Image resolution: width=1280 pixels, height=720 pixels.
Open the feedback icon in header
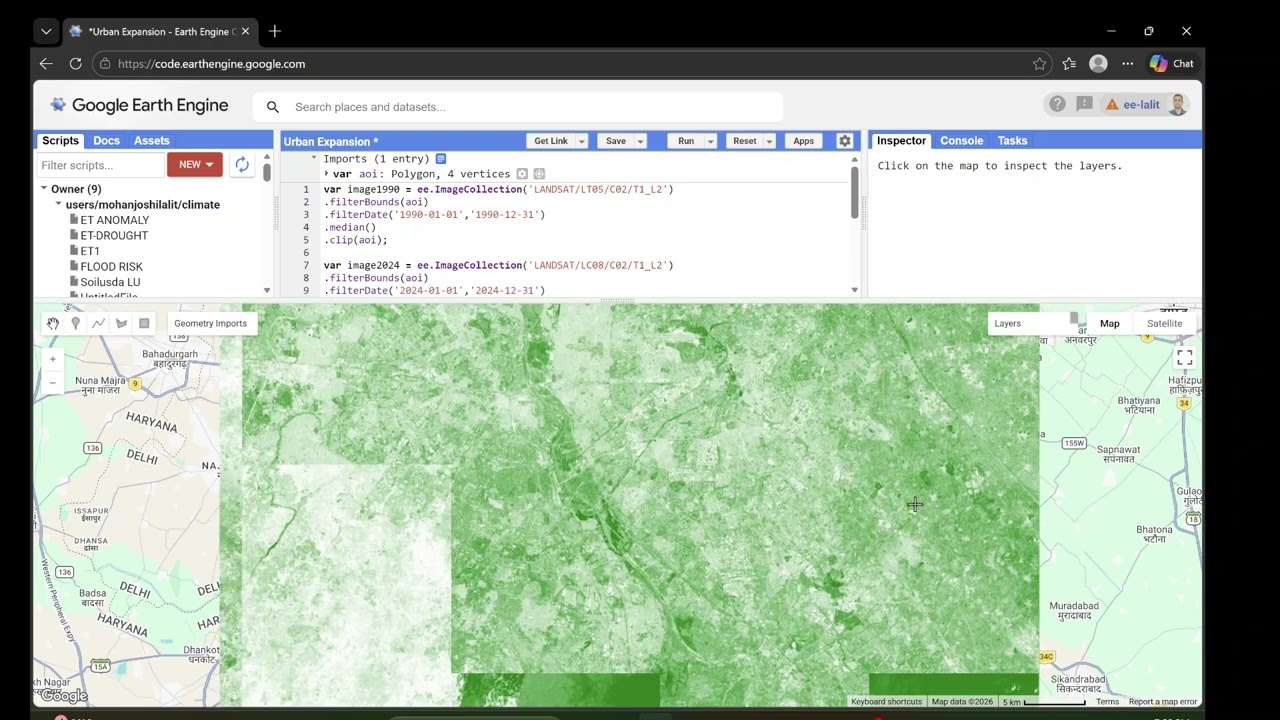(x=1084, y=104)
